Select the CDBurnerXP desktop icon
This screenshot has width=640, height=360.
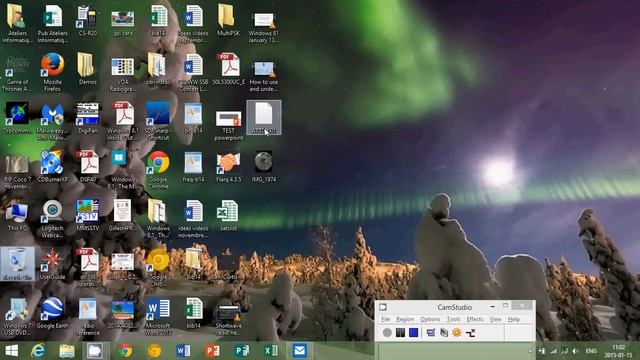52,166
